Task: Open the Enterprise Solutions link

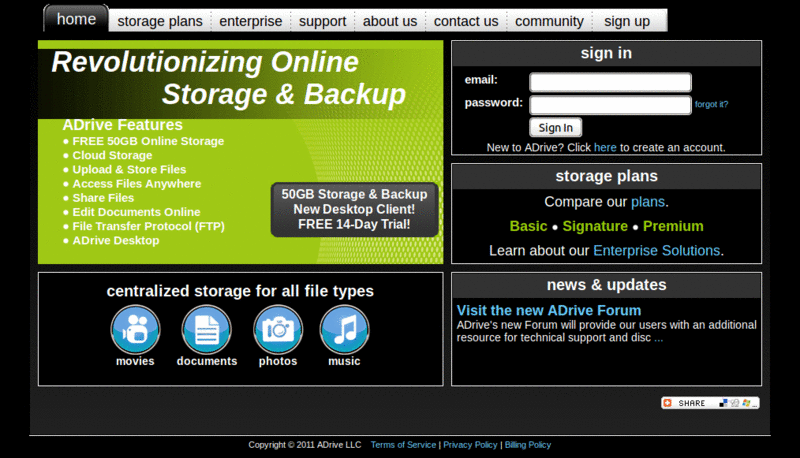Action: coord(657,250)
